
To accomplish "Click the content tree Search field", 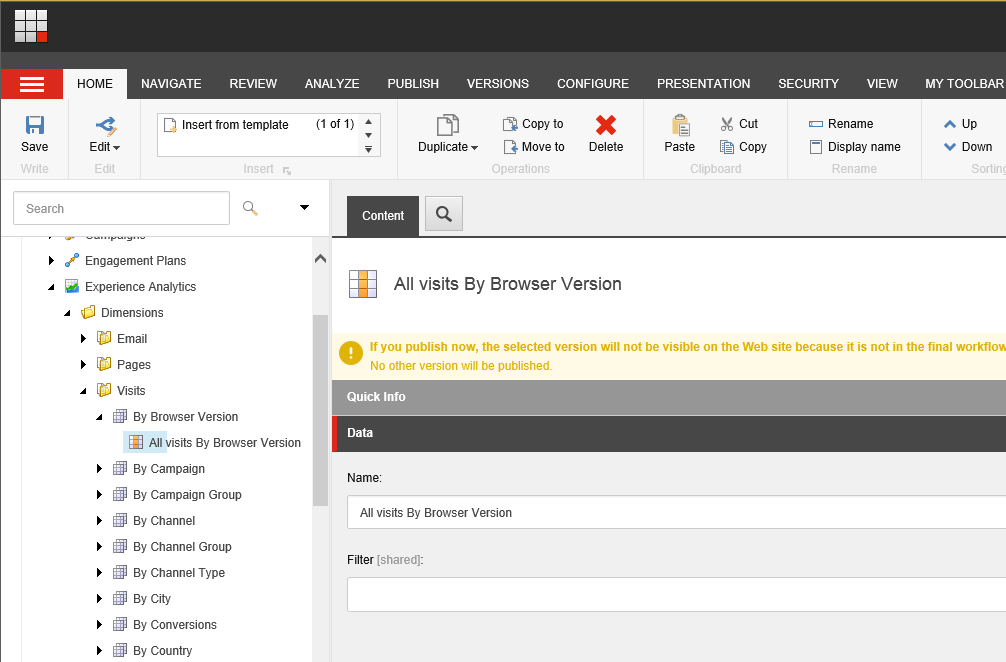I will pyautogui.click(x=121, y=208).
